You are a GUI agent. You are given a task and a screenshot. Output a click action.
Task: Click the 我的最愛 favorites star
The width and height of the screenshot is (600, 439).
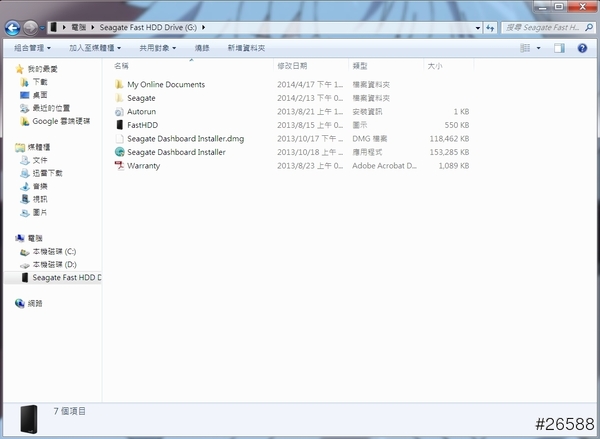coord(20,69)
